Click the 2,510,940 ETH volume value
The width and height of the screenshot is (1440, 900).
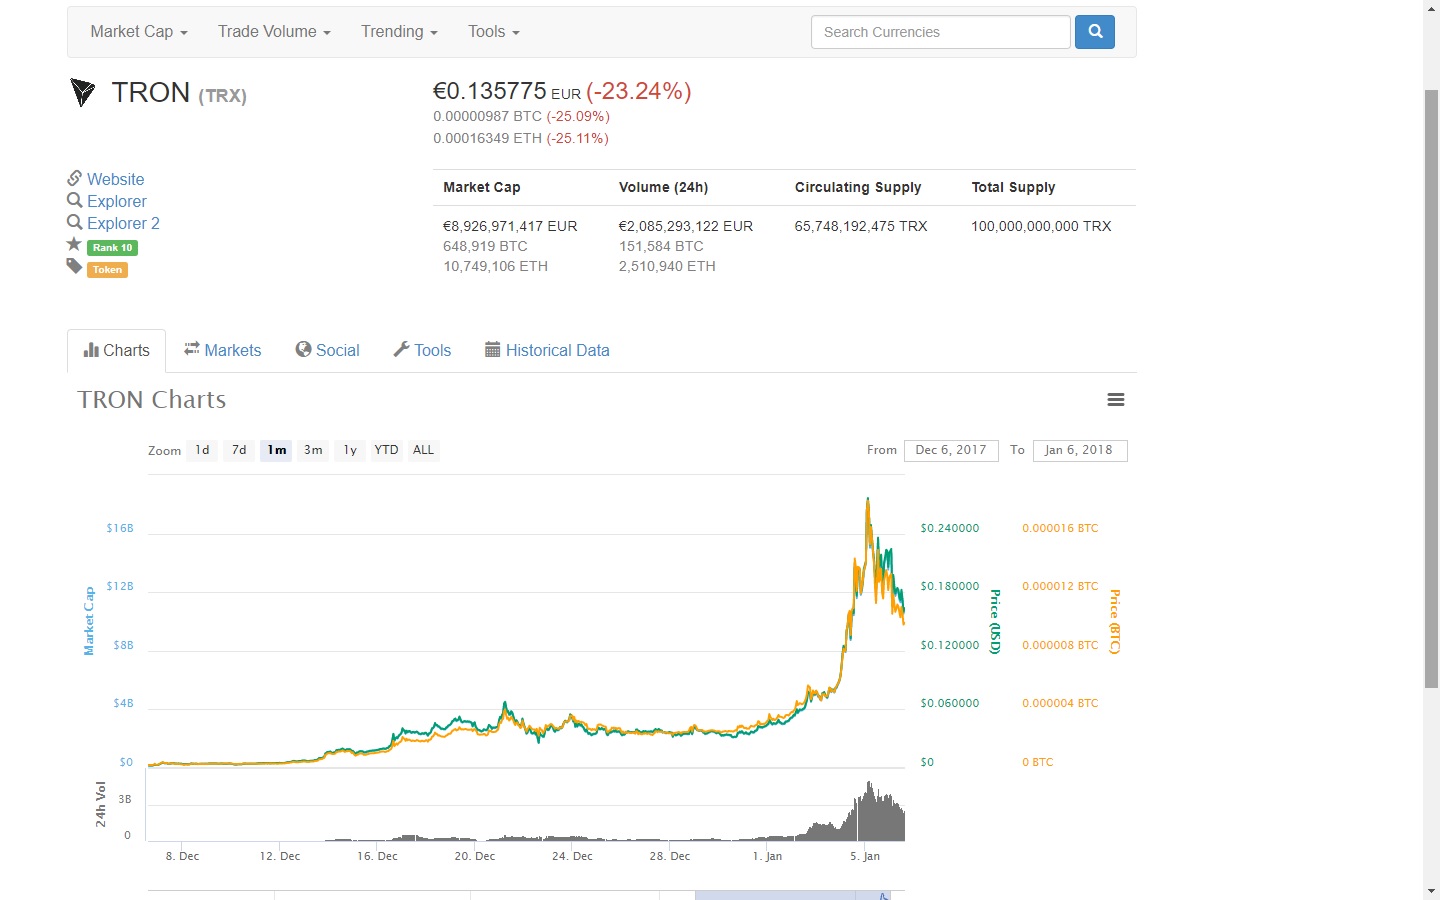667,266
